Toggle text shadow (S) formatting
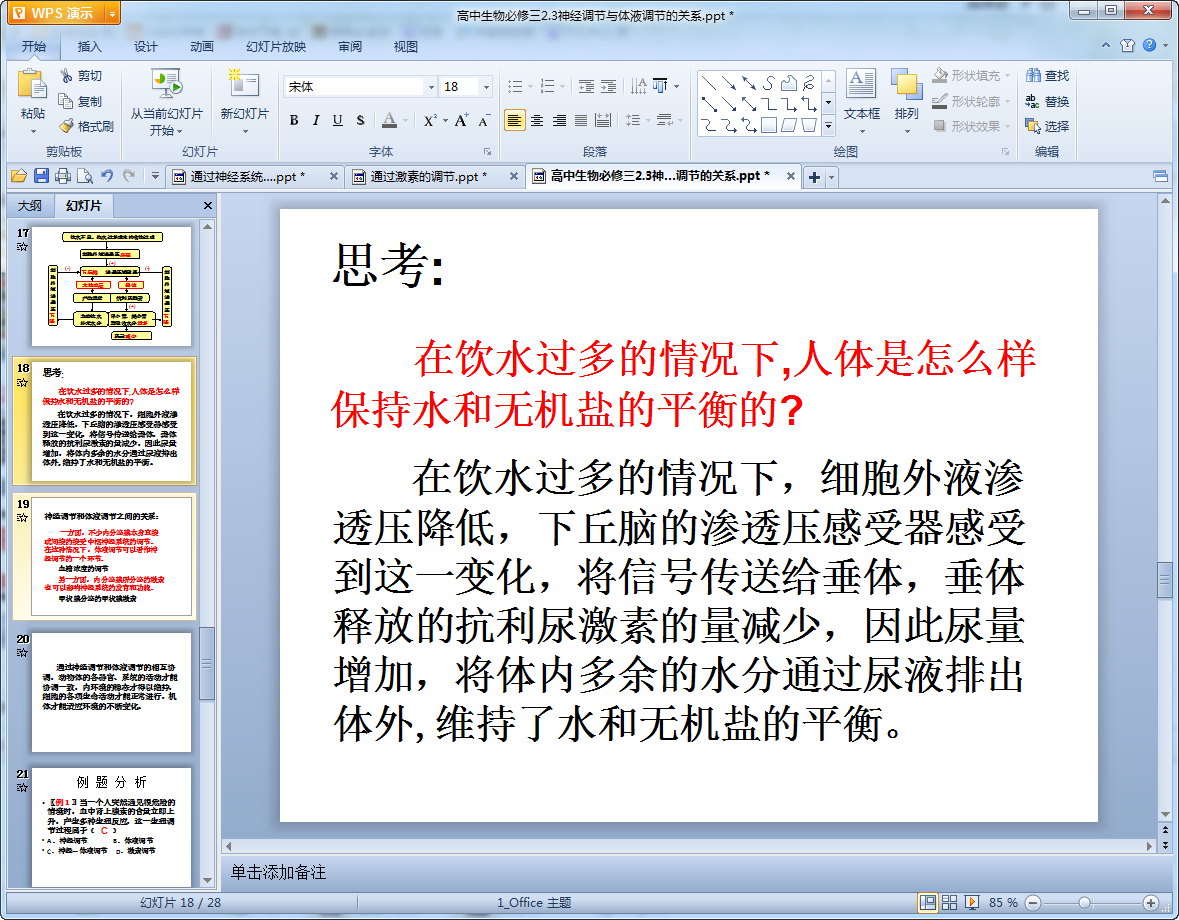The width and height of the screenshot is (1179, 920). click(360, 120)
